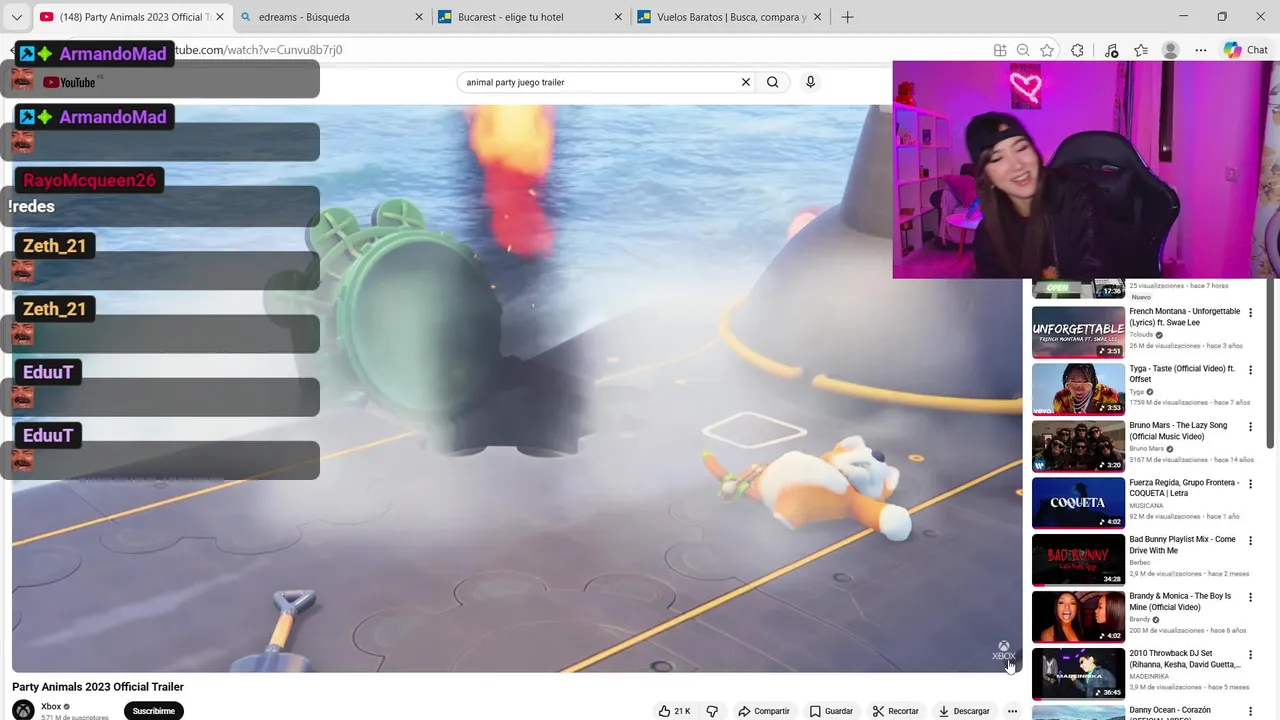Click Bruno Mars - The Lazy Song title
This screenshot has height=720, width=1280.
point(1178,431)
